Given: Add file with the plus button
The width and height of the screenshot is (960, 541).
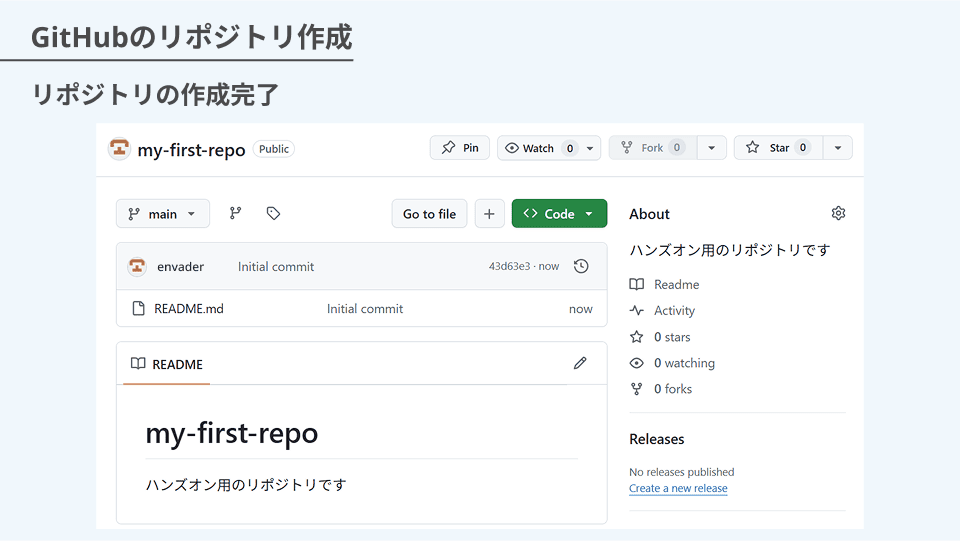Looking at the screenshot, I should pyautogui.click(x=489, y=214).
